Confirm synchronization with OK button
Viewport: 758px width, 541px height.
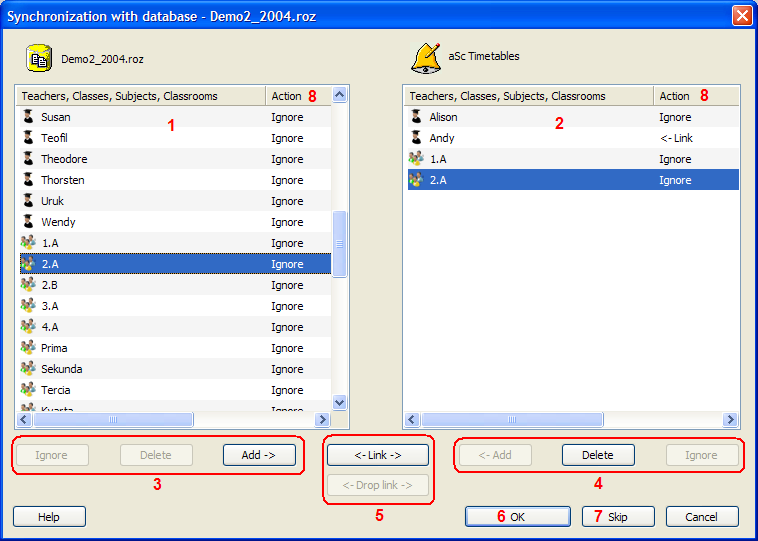[517, 517]
